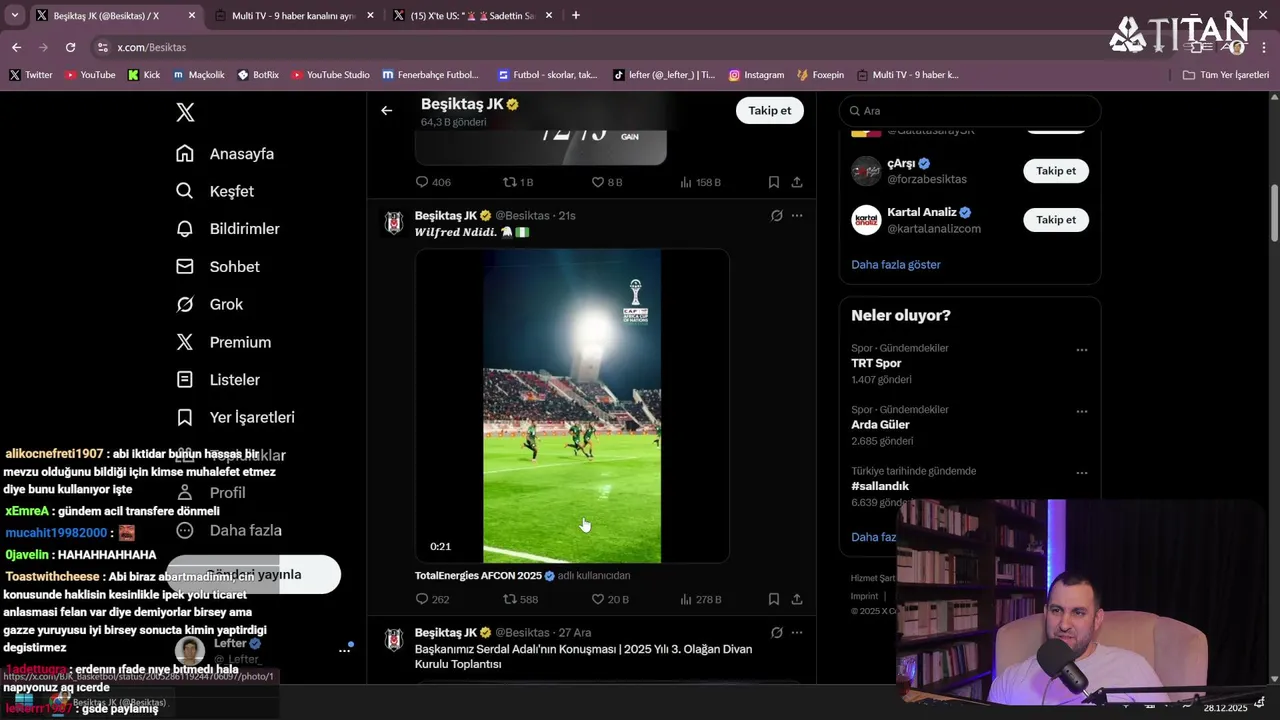Repost the Wilfred Ndidi post
The height and width of the screenshot is (720, 1280).
point(520,599)
